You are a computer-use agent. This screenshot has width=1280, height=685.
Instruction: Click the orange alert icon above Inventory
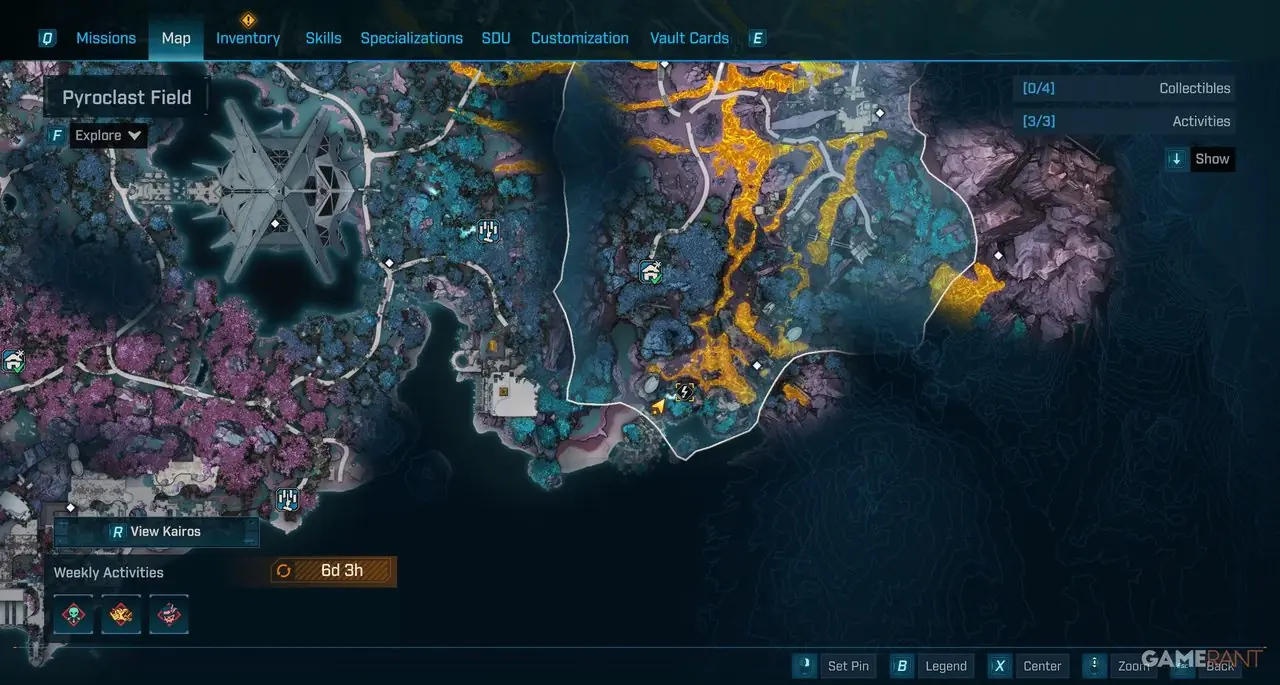248,19
